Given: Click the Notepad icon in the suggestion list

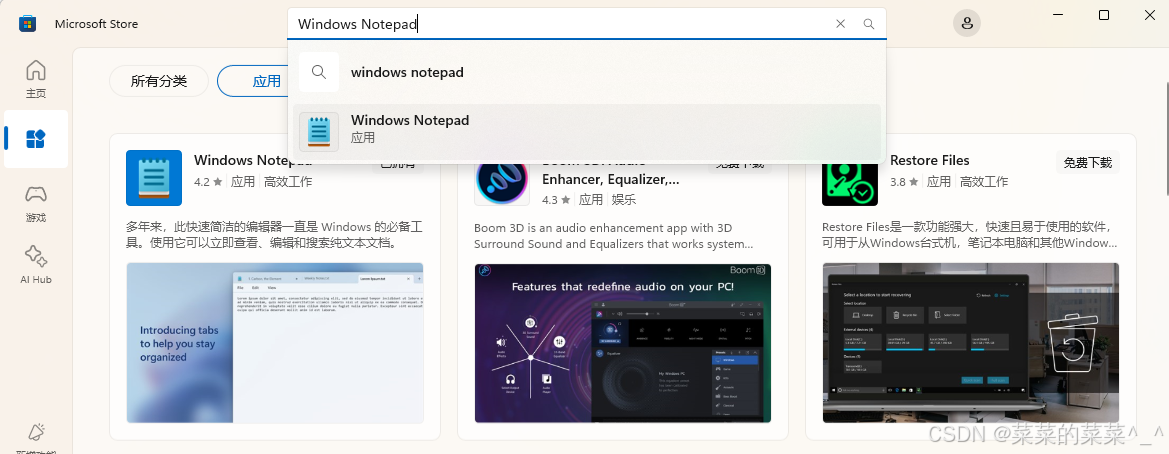Looking at the screenshot, I should 319,132.
